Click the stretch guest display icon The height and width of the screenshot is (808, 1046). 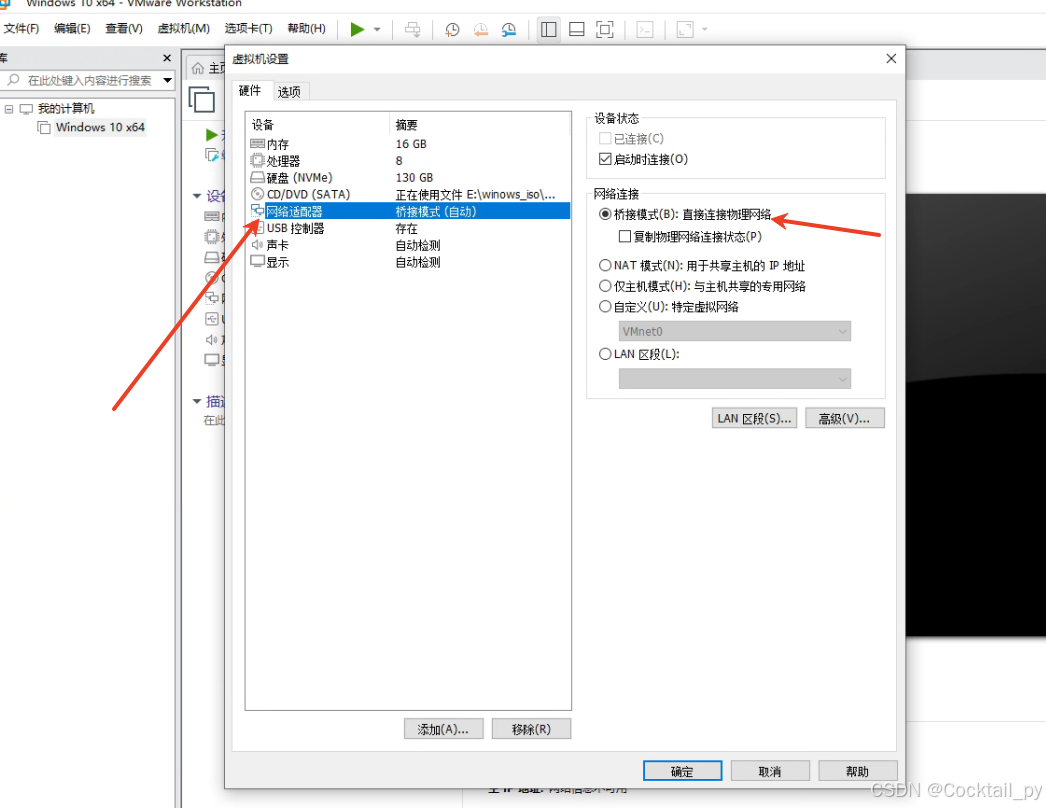pos(685,29)
